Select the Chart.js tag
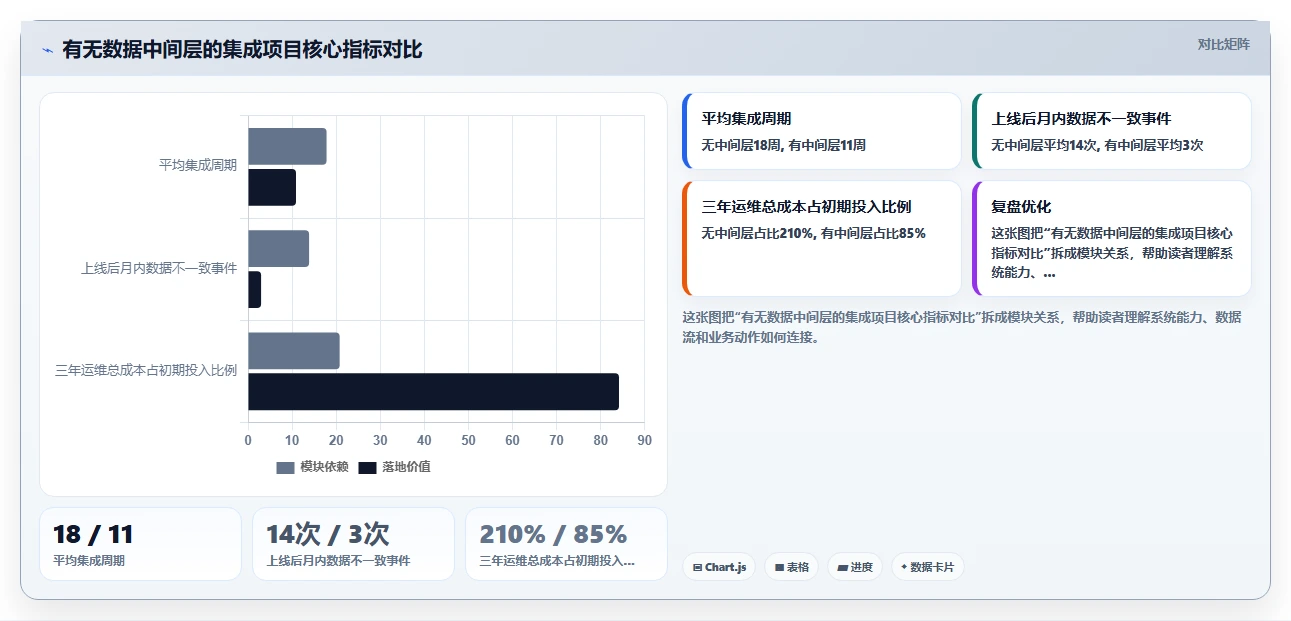Viewport: 1291px width, 621px height. click(719, 567)
